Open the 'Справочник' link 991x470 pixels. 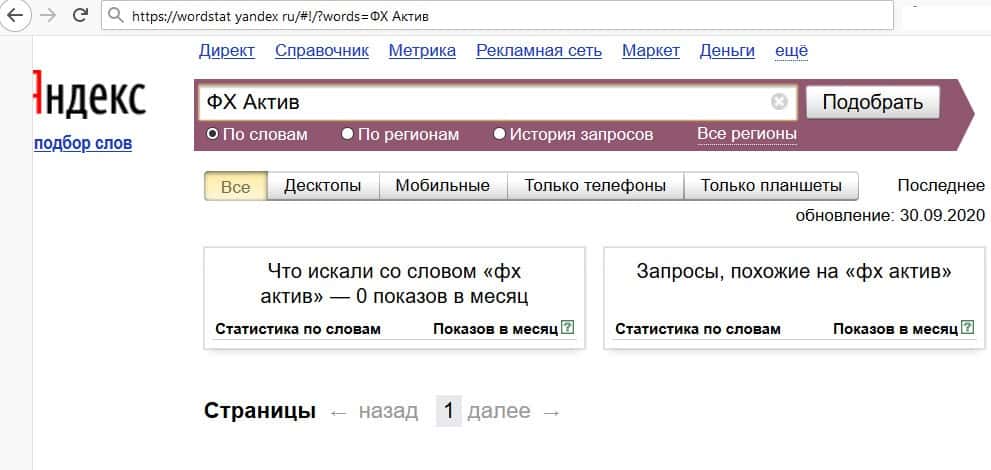[322, 51]
